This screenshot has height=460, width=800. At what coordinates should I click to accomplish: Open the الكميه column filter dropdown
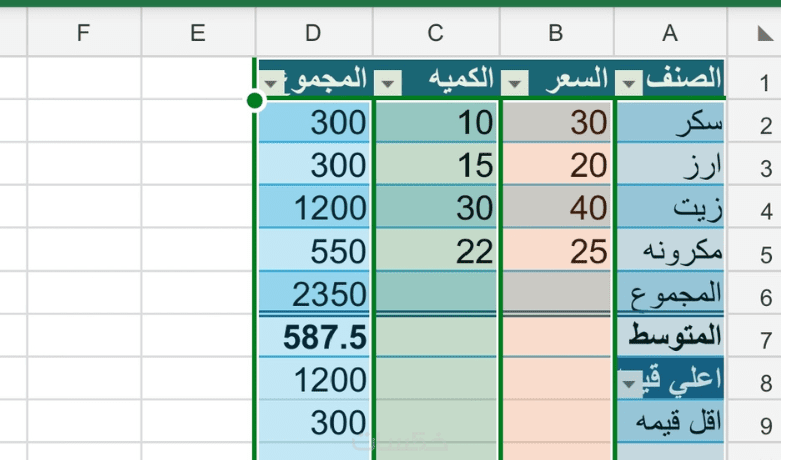(x=391, y=81)
